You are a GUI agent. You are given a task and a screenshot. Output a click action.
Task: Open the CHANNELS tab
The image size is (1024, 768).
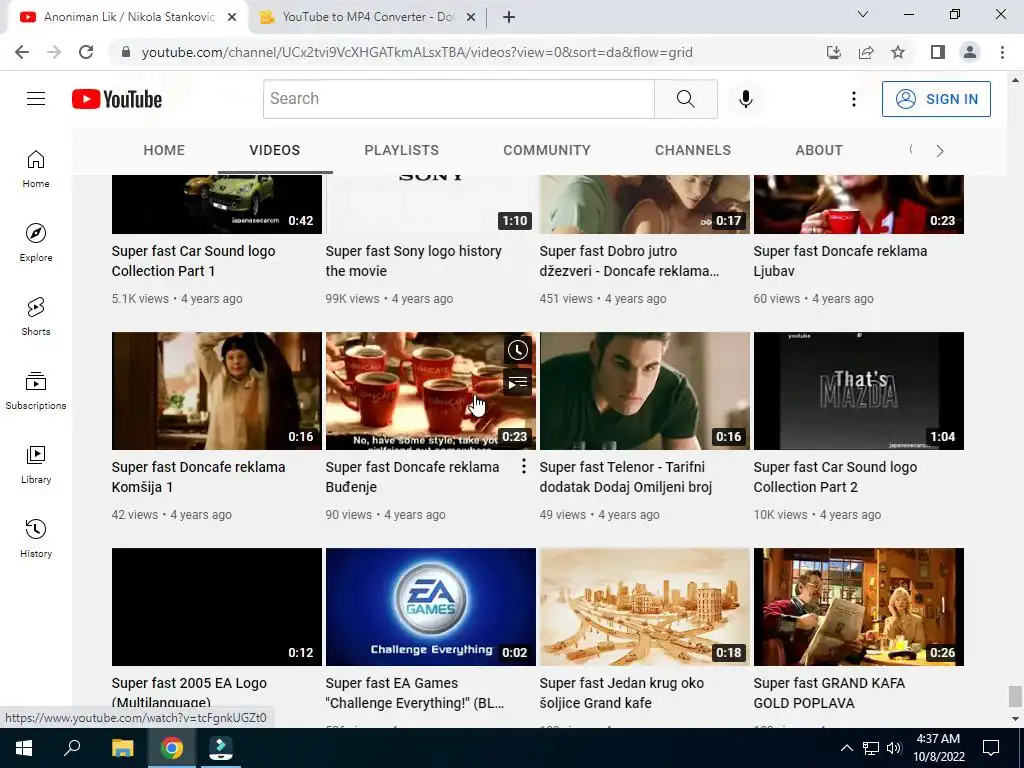point(693,150)
